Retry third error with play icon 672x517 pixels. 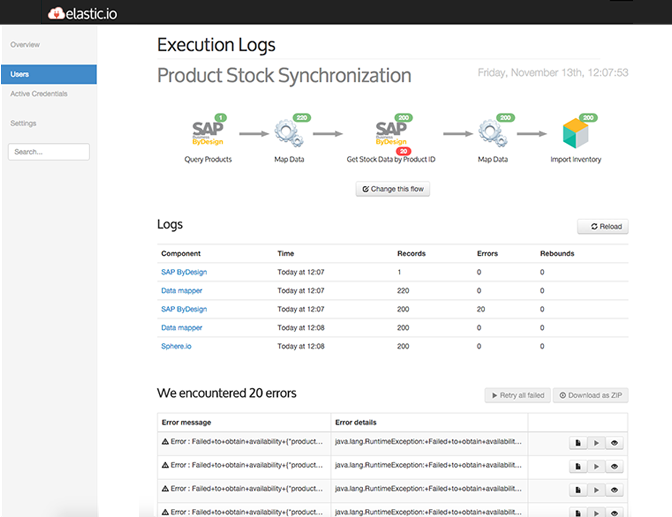coord(596,490)
